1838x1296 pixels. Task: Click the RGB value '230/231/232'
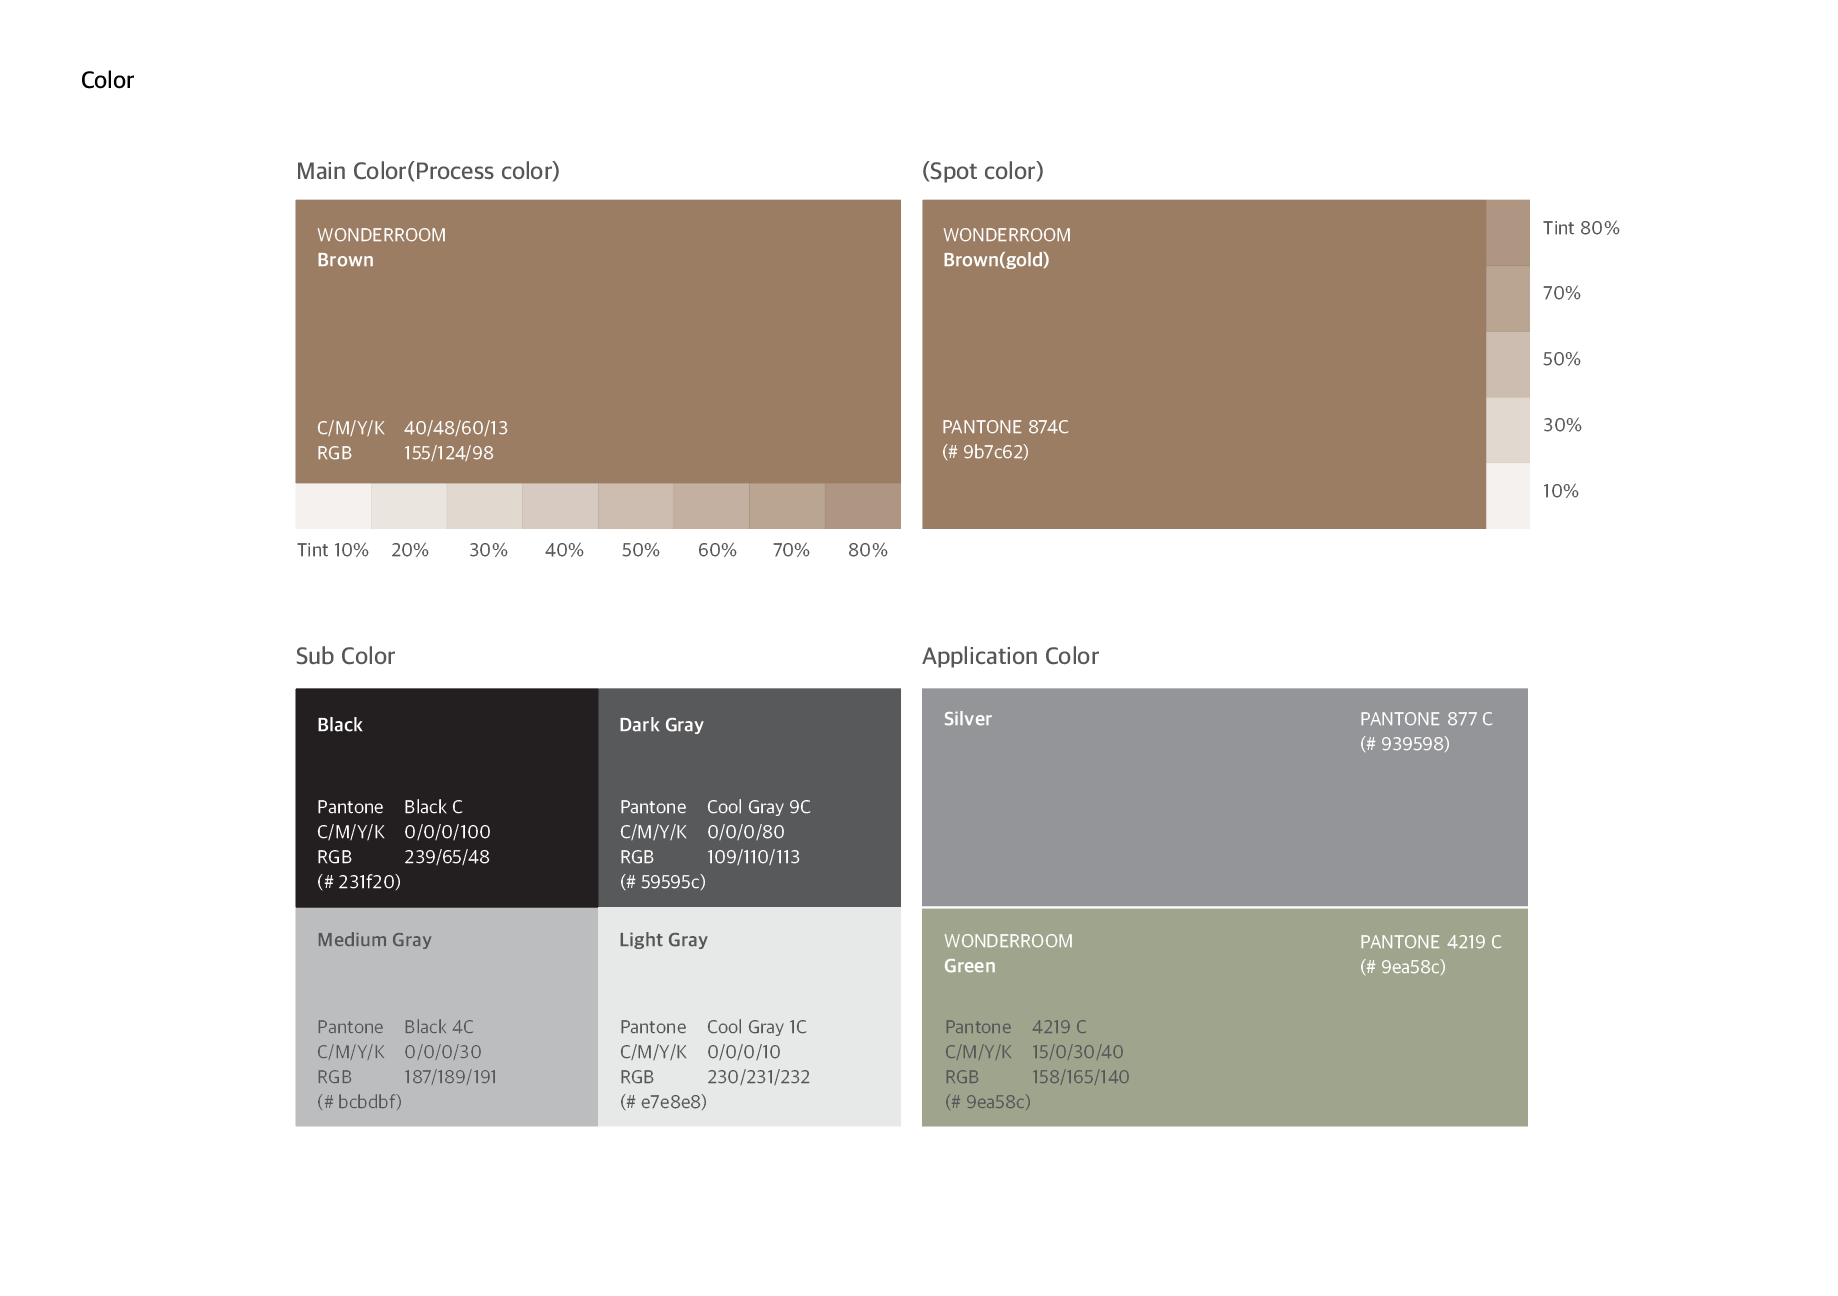(x=758, y=1077)
